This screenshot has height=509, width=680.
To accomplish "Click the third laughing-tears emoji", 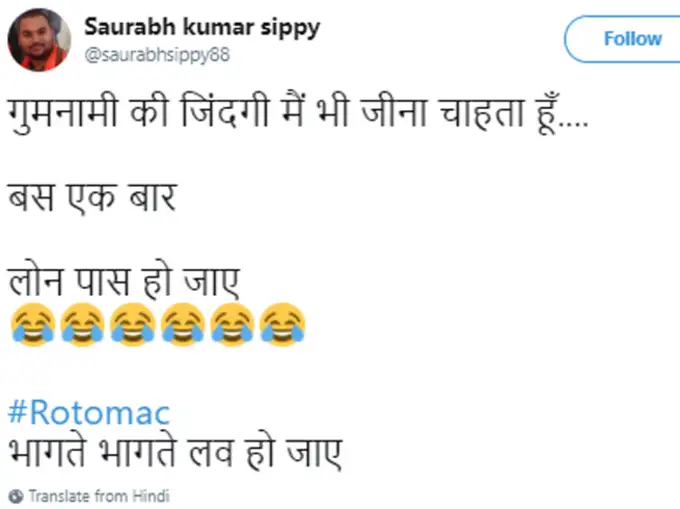I will [132, 326].
